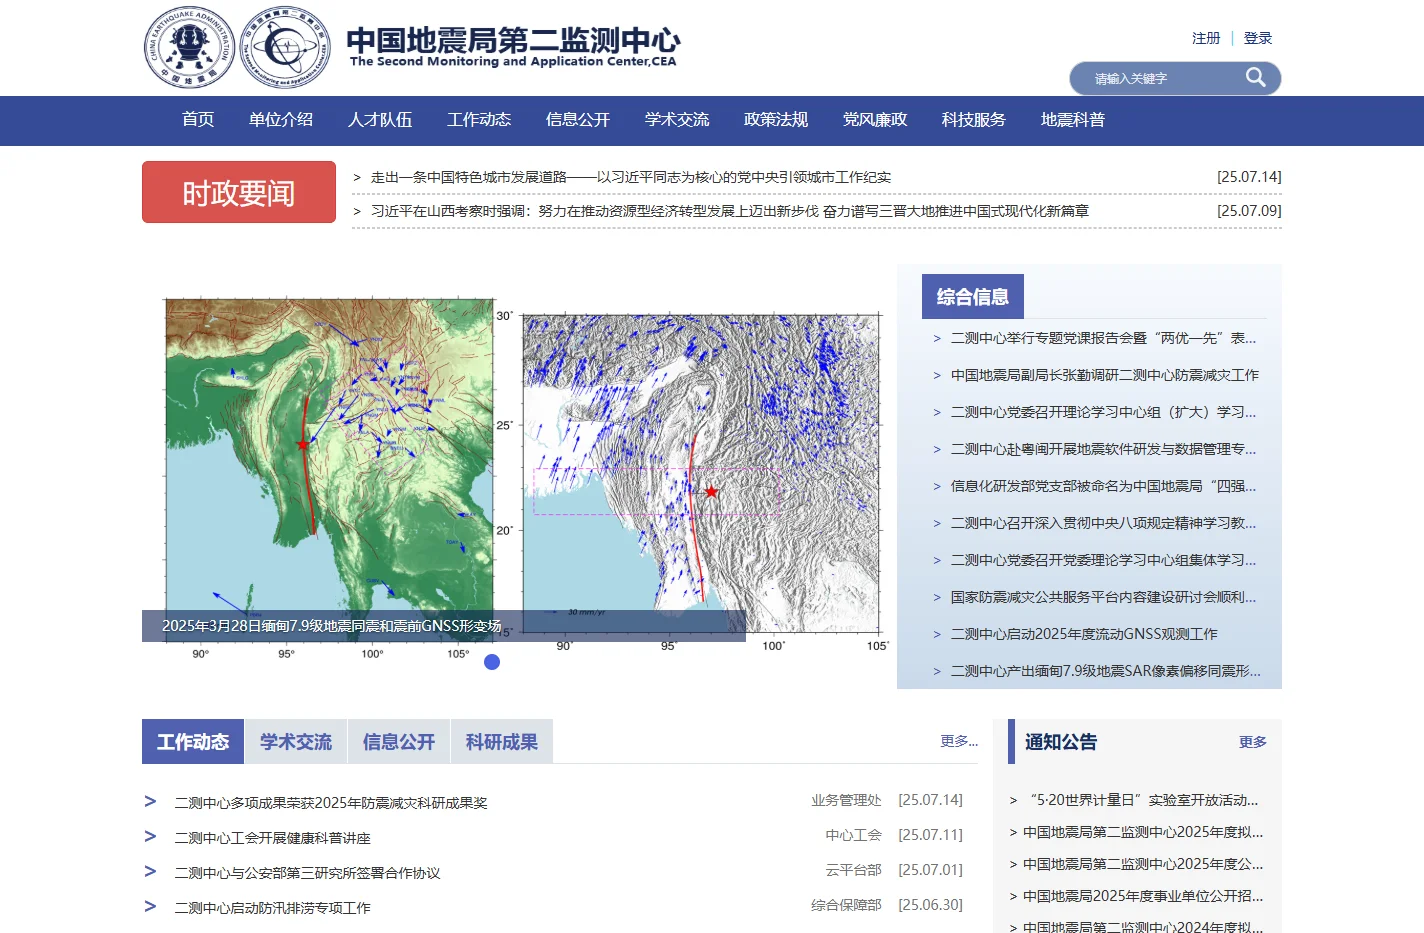Click the 注册 link
This screenshot has height=933, width=1424.
tap(1206, 38)
